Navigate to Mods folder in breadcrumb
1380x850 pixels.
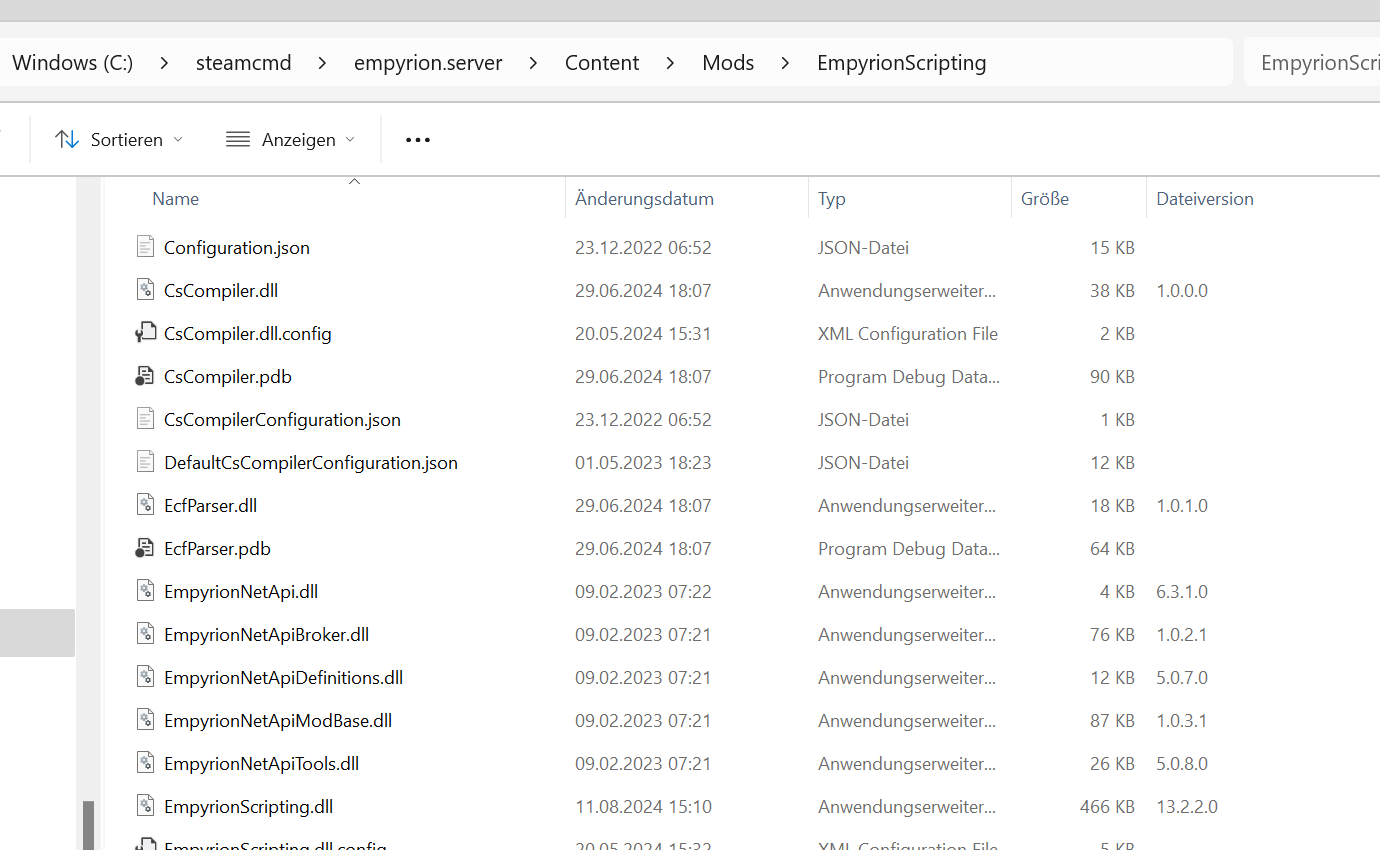pos(728,63)
